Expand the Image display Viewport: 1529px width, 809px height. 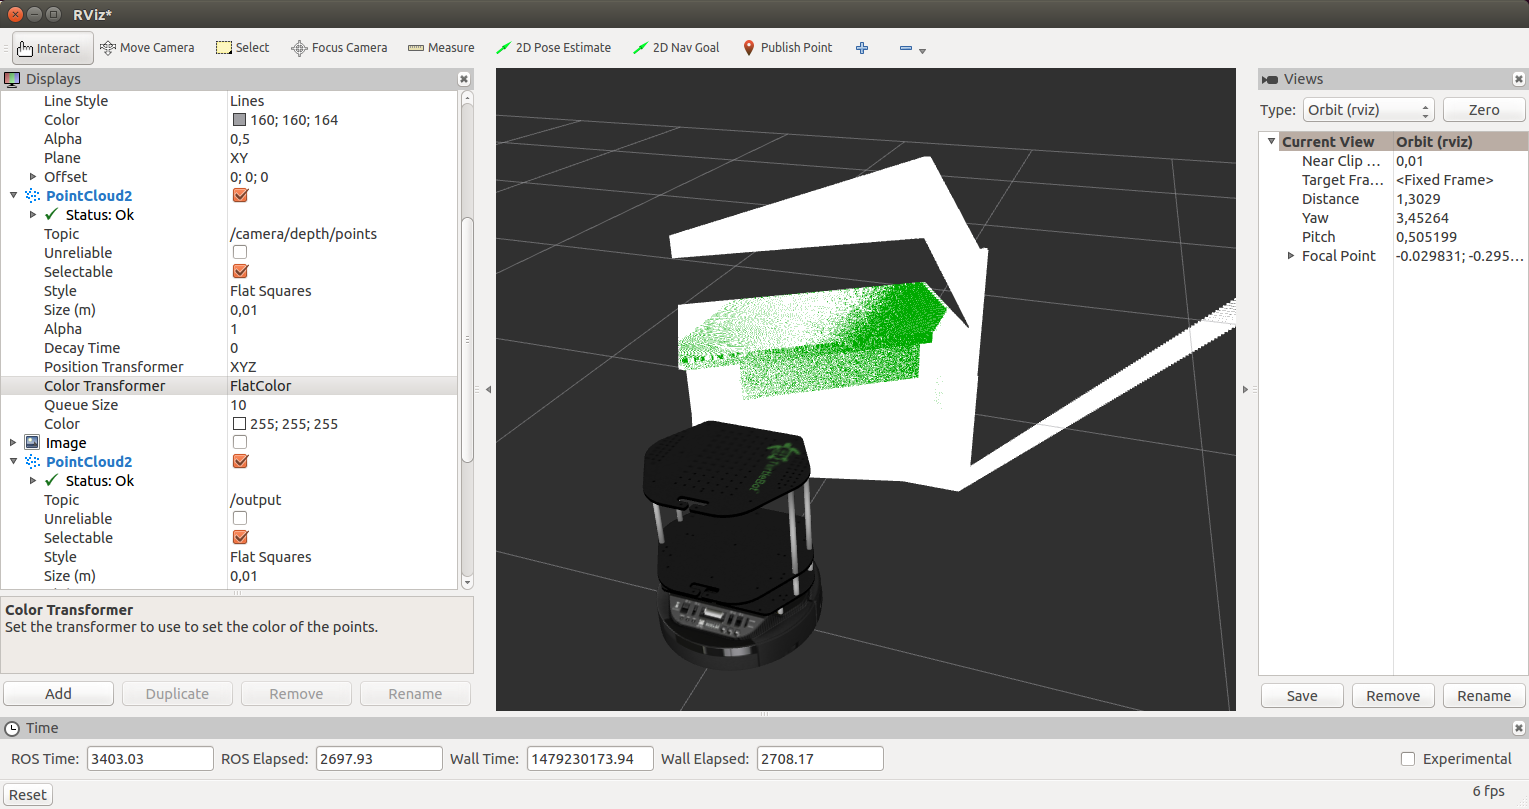coord(13,443)
